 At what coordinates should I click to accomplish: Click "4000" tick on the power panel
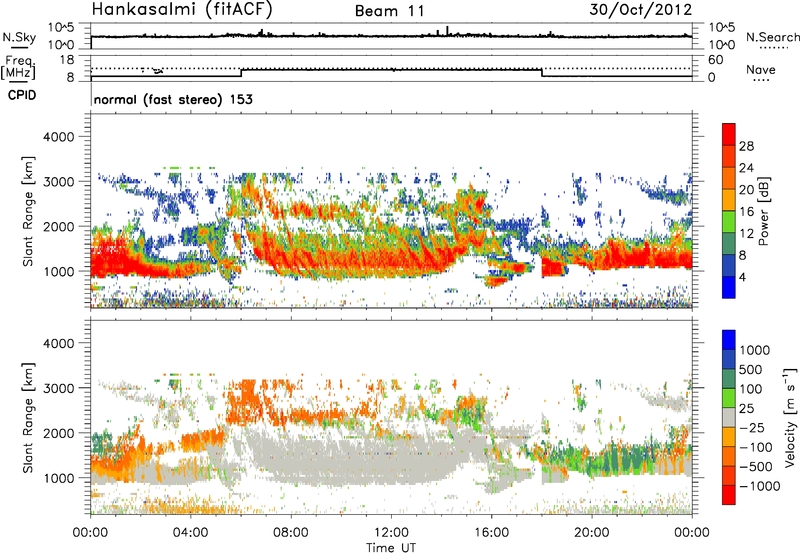[x=59, y=137]
